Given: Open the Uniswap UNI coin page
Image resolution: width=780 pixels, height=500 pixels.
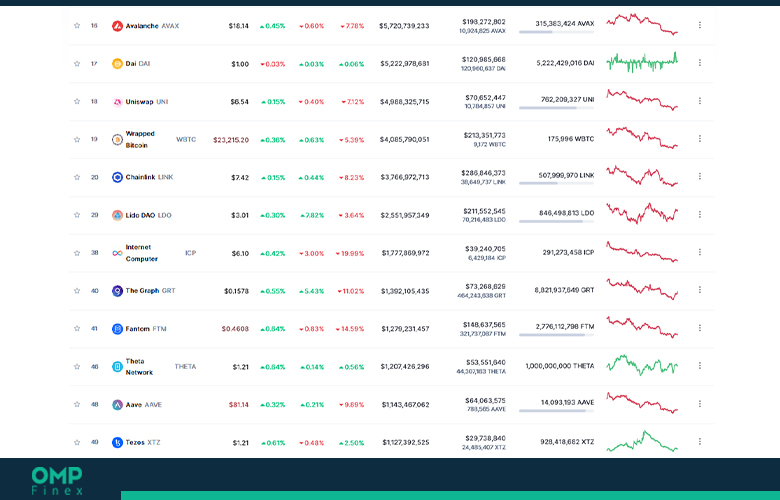Looking at the screenshot, I should pyautogui.click(x=147, y=102).
